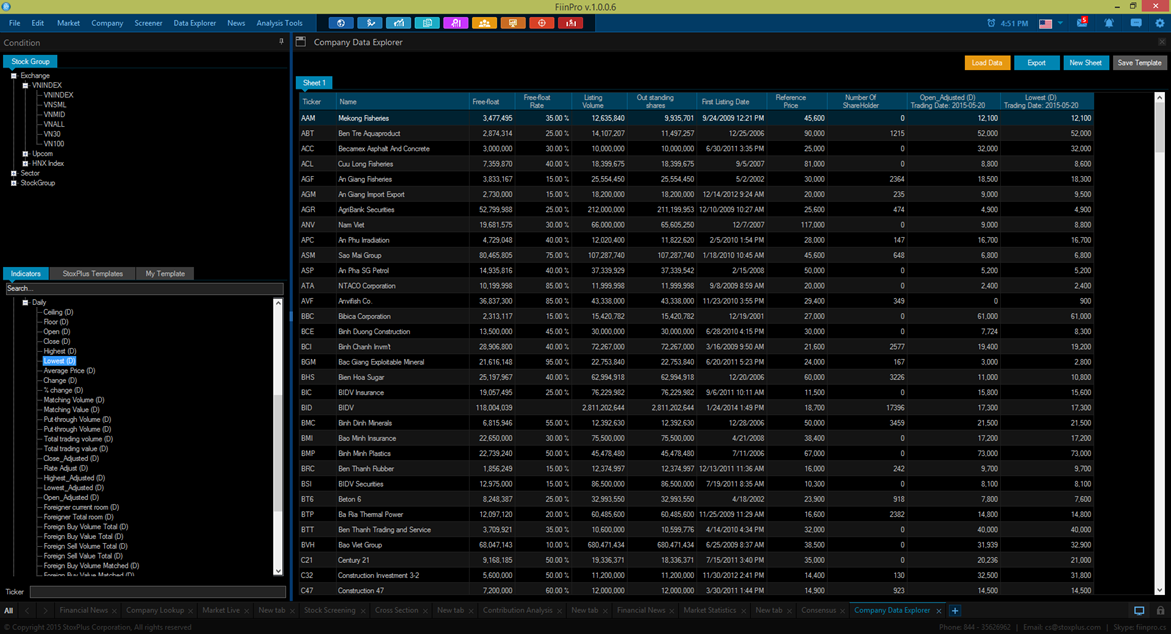Close the Stock Screening bottom tab
The height and width of the screenshot is (634, 1171).
tap(364, 611)
